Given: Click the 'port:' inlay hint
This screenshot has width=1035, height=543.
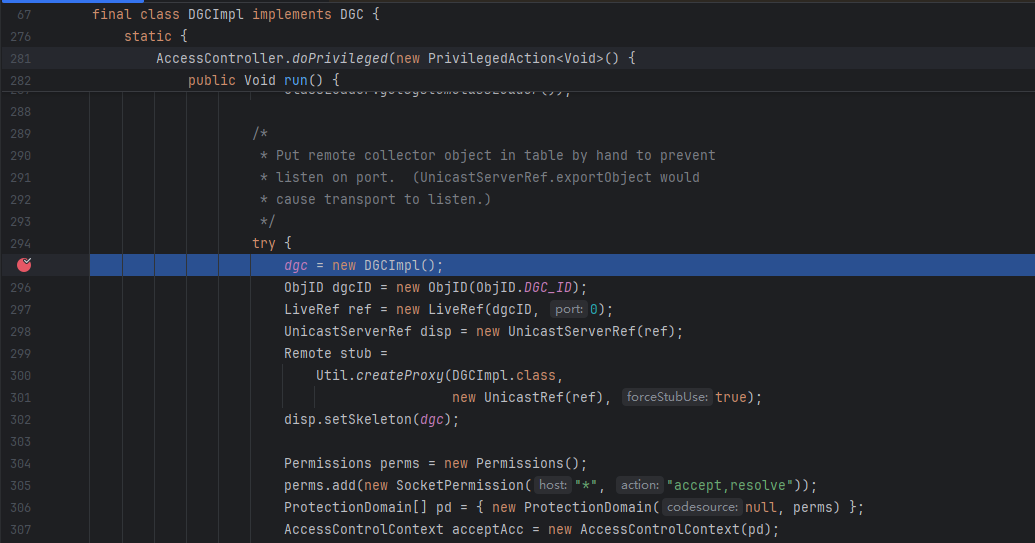Looking at the screenshot, I should tap(568, 310).
